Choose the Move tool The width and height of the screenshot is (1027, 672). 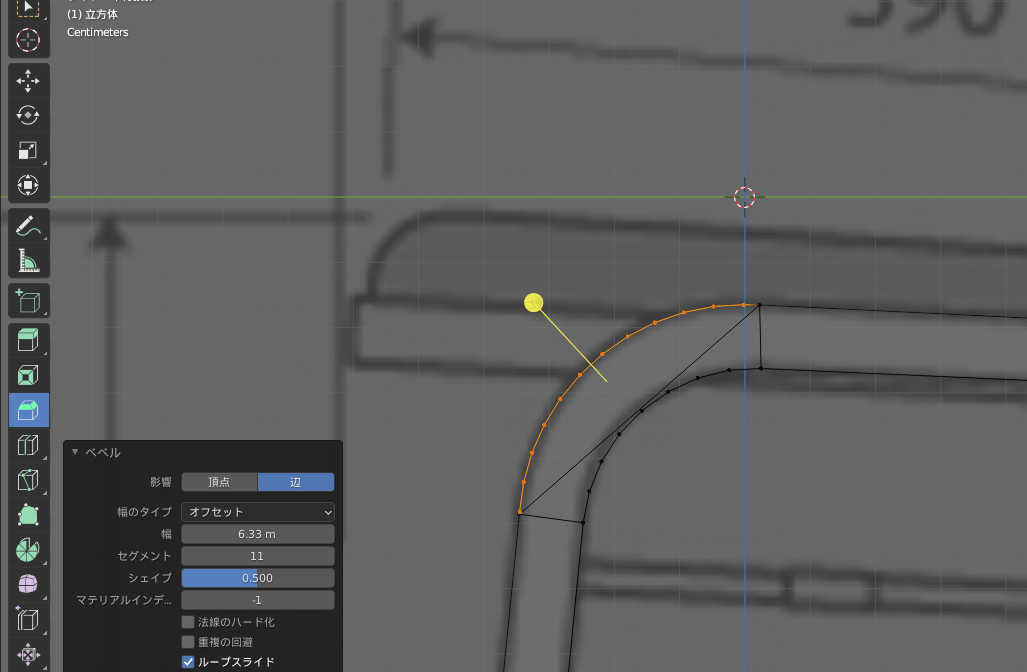click(x=28, y=81)
